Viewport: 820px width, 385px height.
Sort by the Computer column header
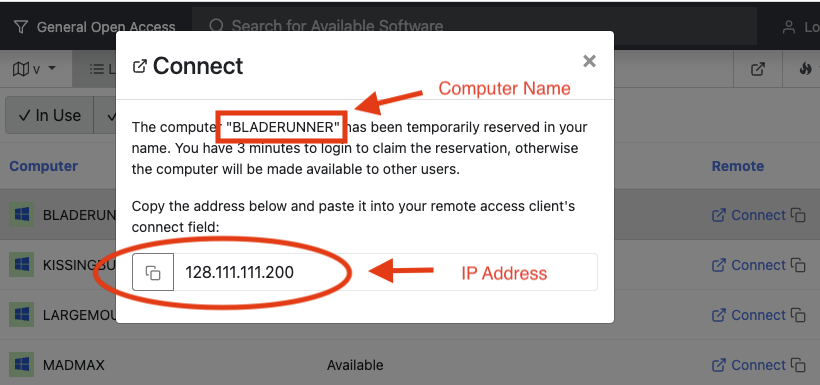coord(43,166)
